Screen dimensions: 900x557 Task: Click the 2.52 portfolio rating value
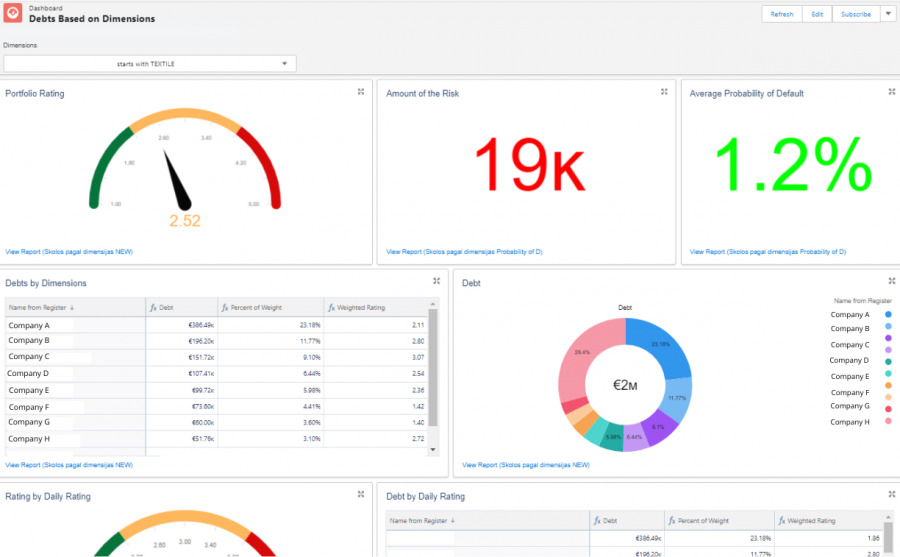pos(185,221)
